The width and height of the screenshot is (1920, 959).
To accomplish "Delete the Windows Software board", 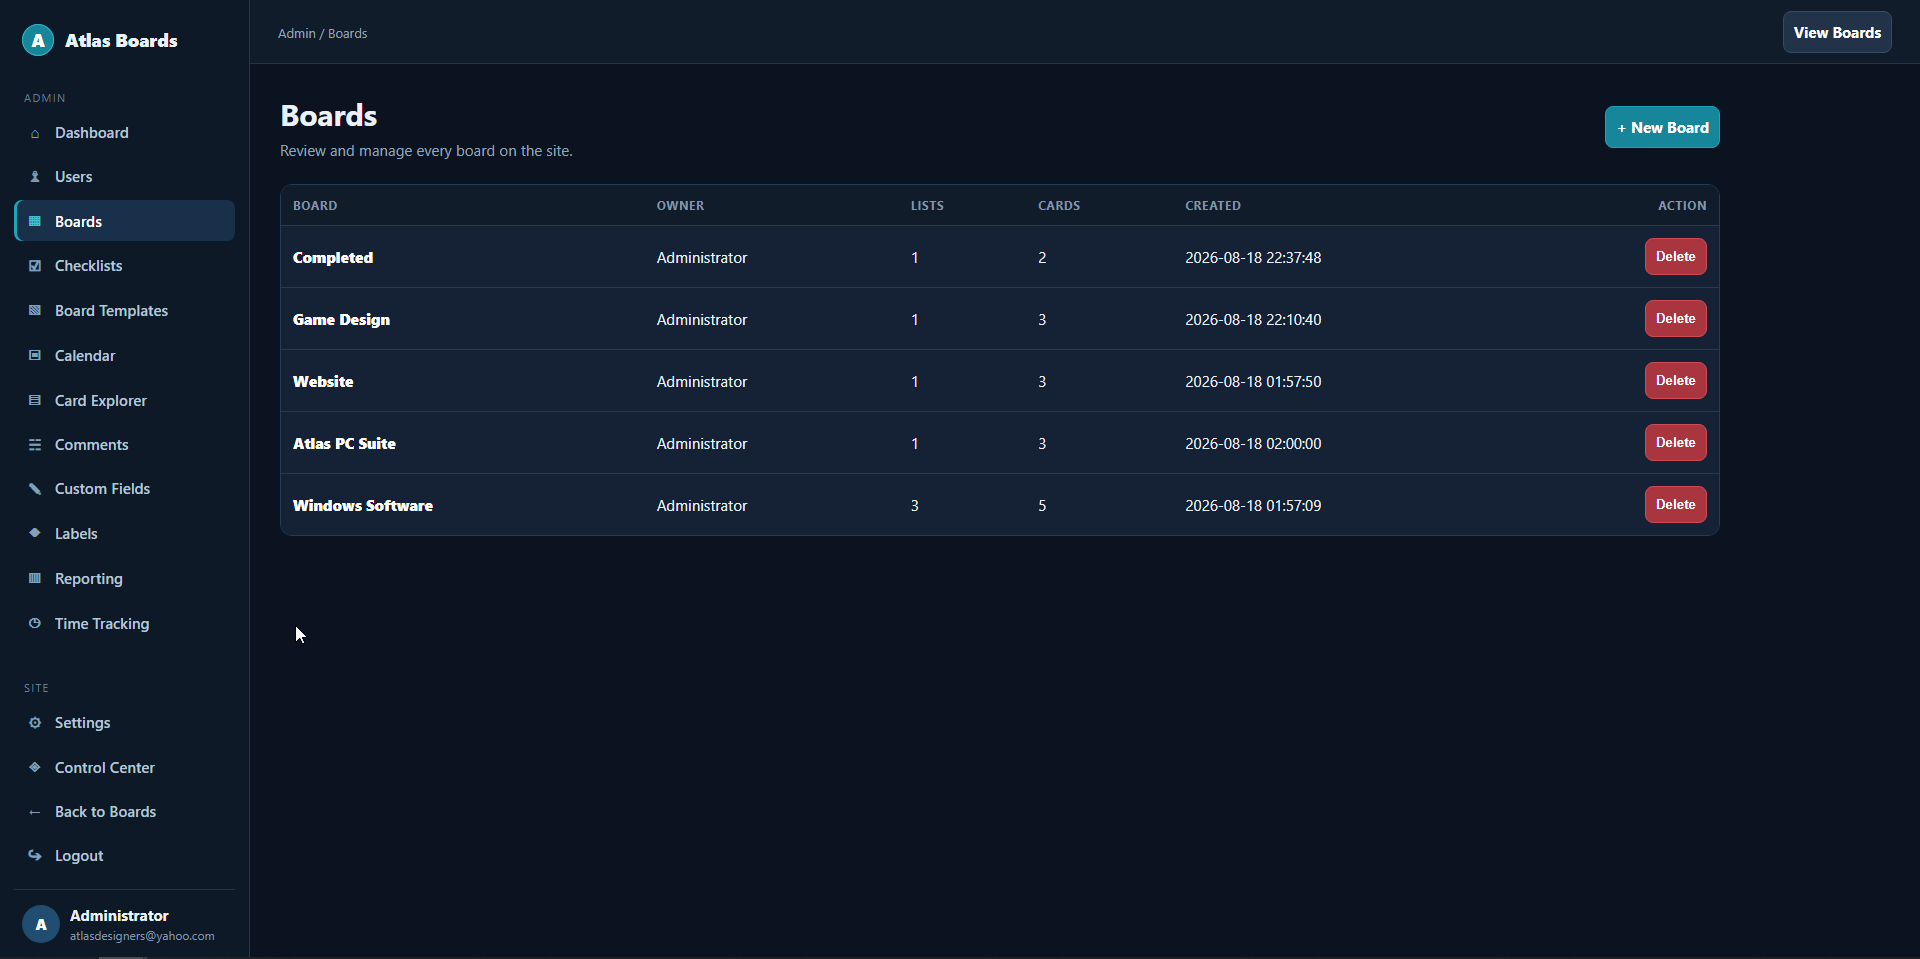I will 1675,505.
